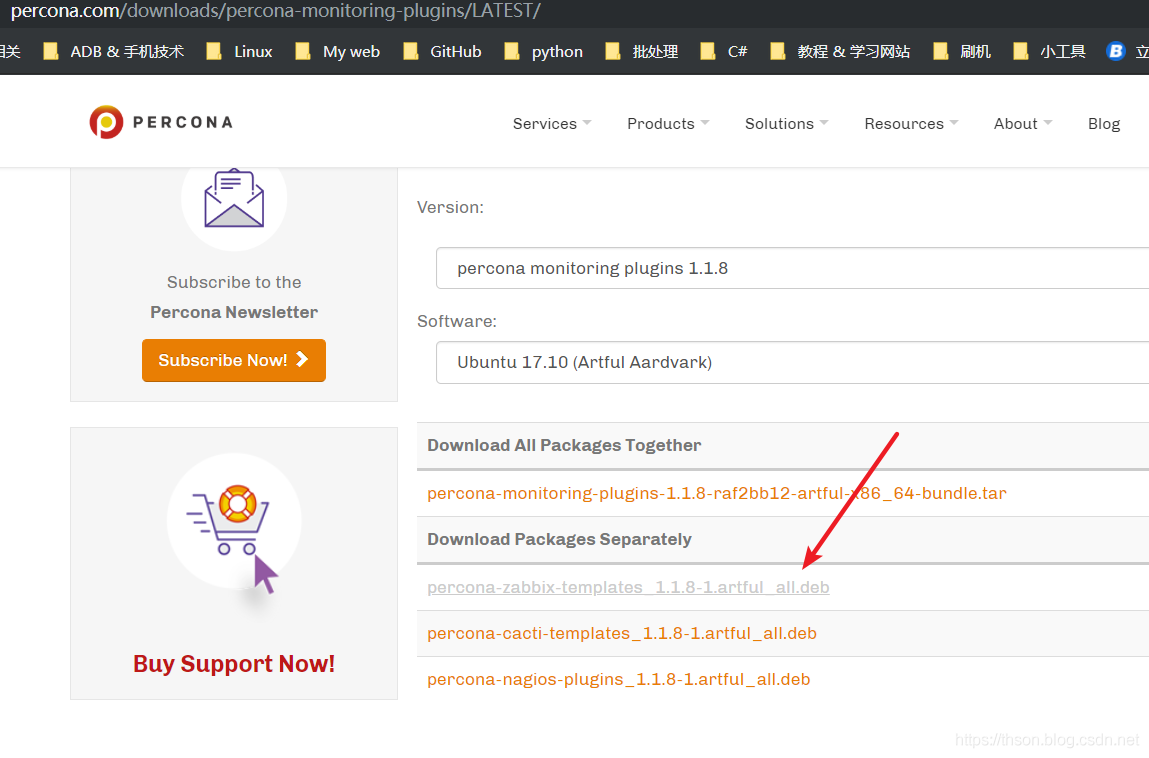Open the 刷机 bookmark folder
Screen dimensions: 1149x758
point(962,51)
